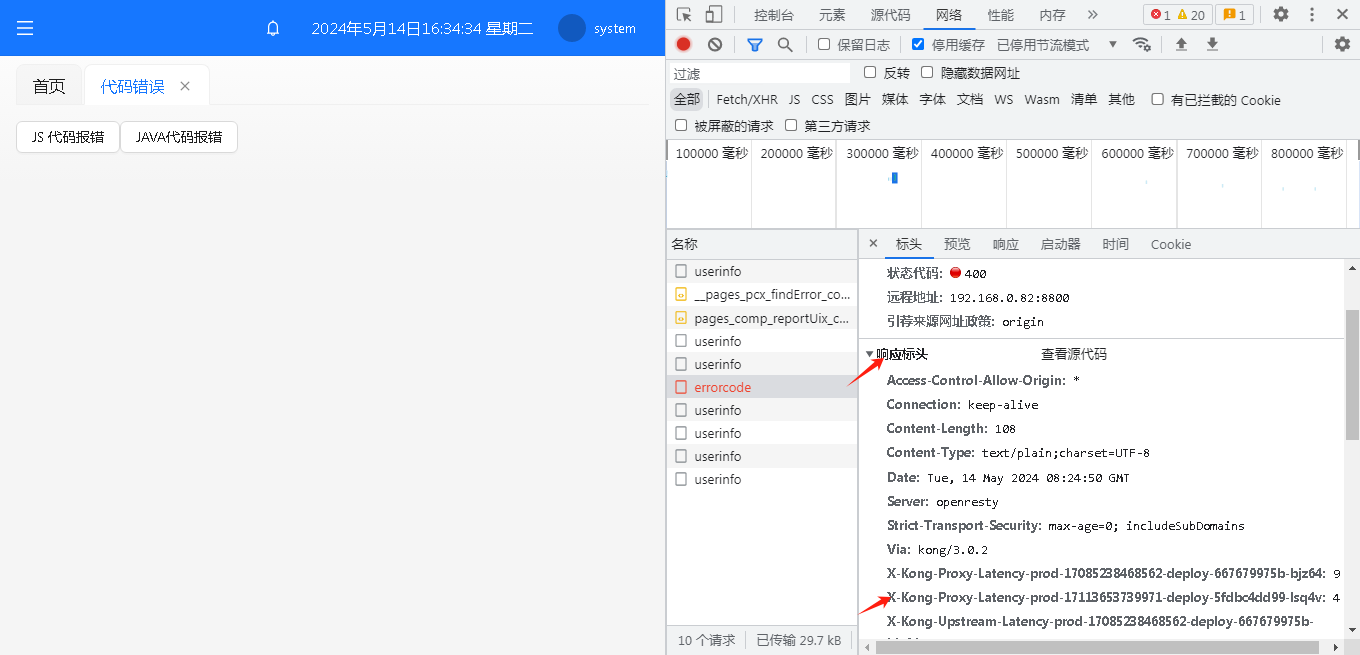Click the import HAR upload icon
Viewport: 1360px width, 655px height.
1181,44
